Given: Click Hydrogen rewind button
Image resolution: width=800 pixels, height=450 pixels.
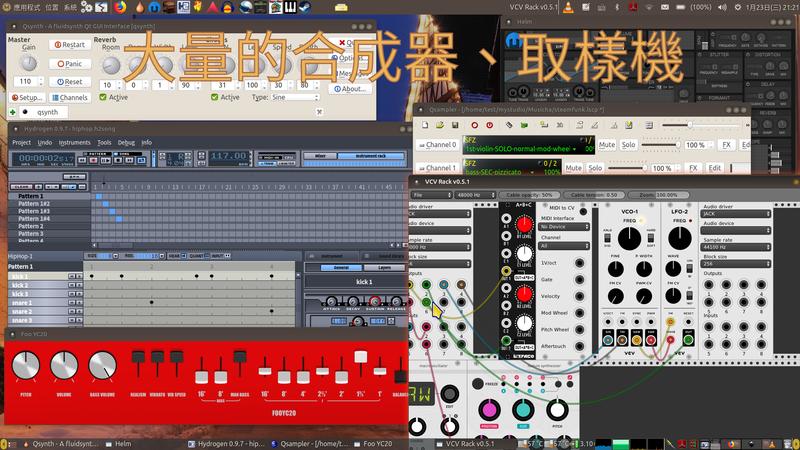Looking at the screenshot, I should tap(82, 160).
